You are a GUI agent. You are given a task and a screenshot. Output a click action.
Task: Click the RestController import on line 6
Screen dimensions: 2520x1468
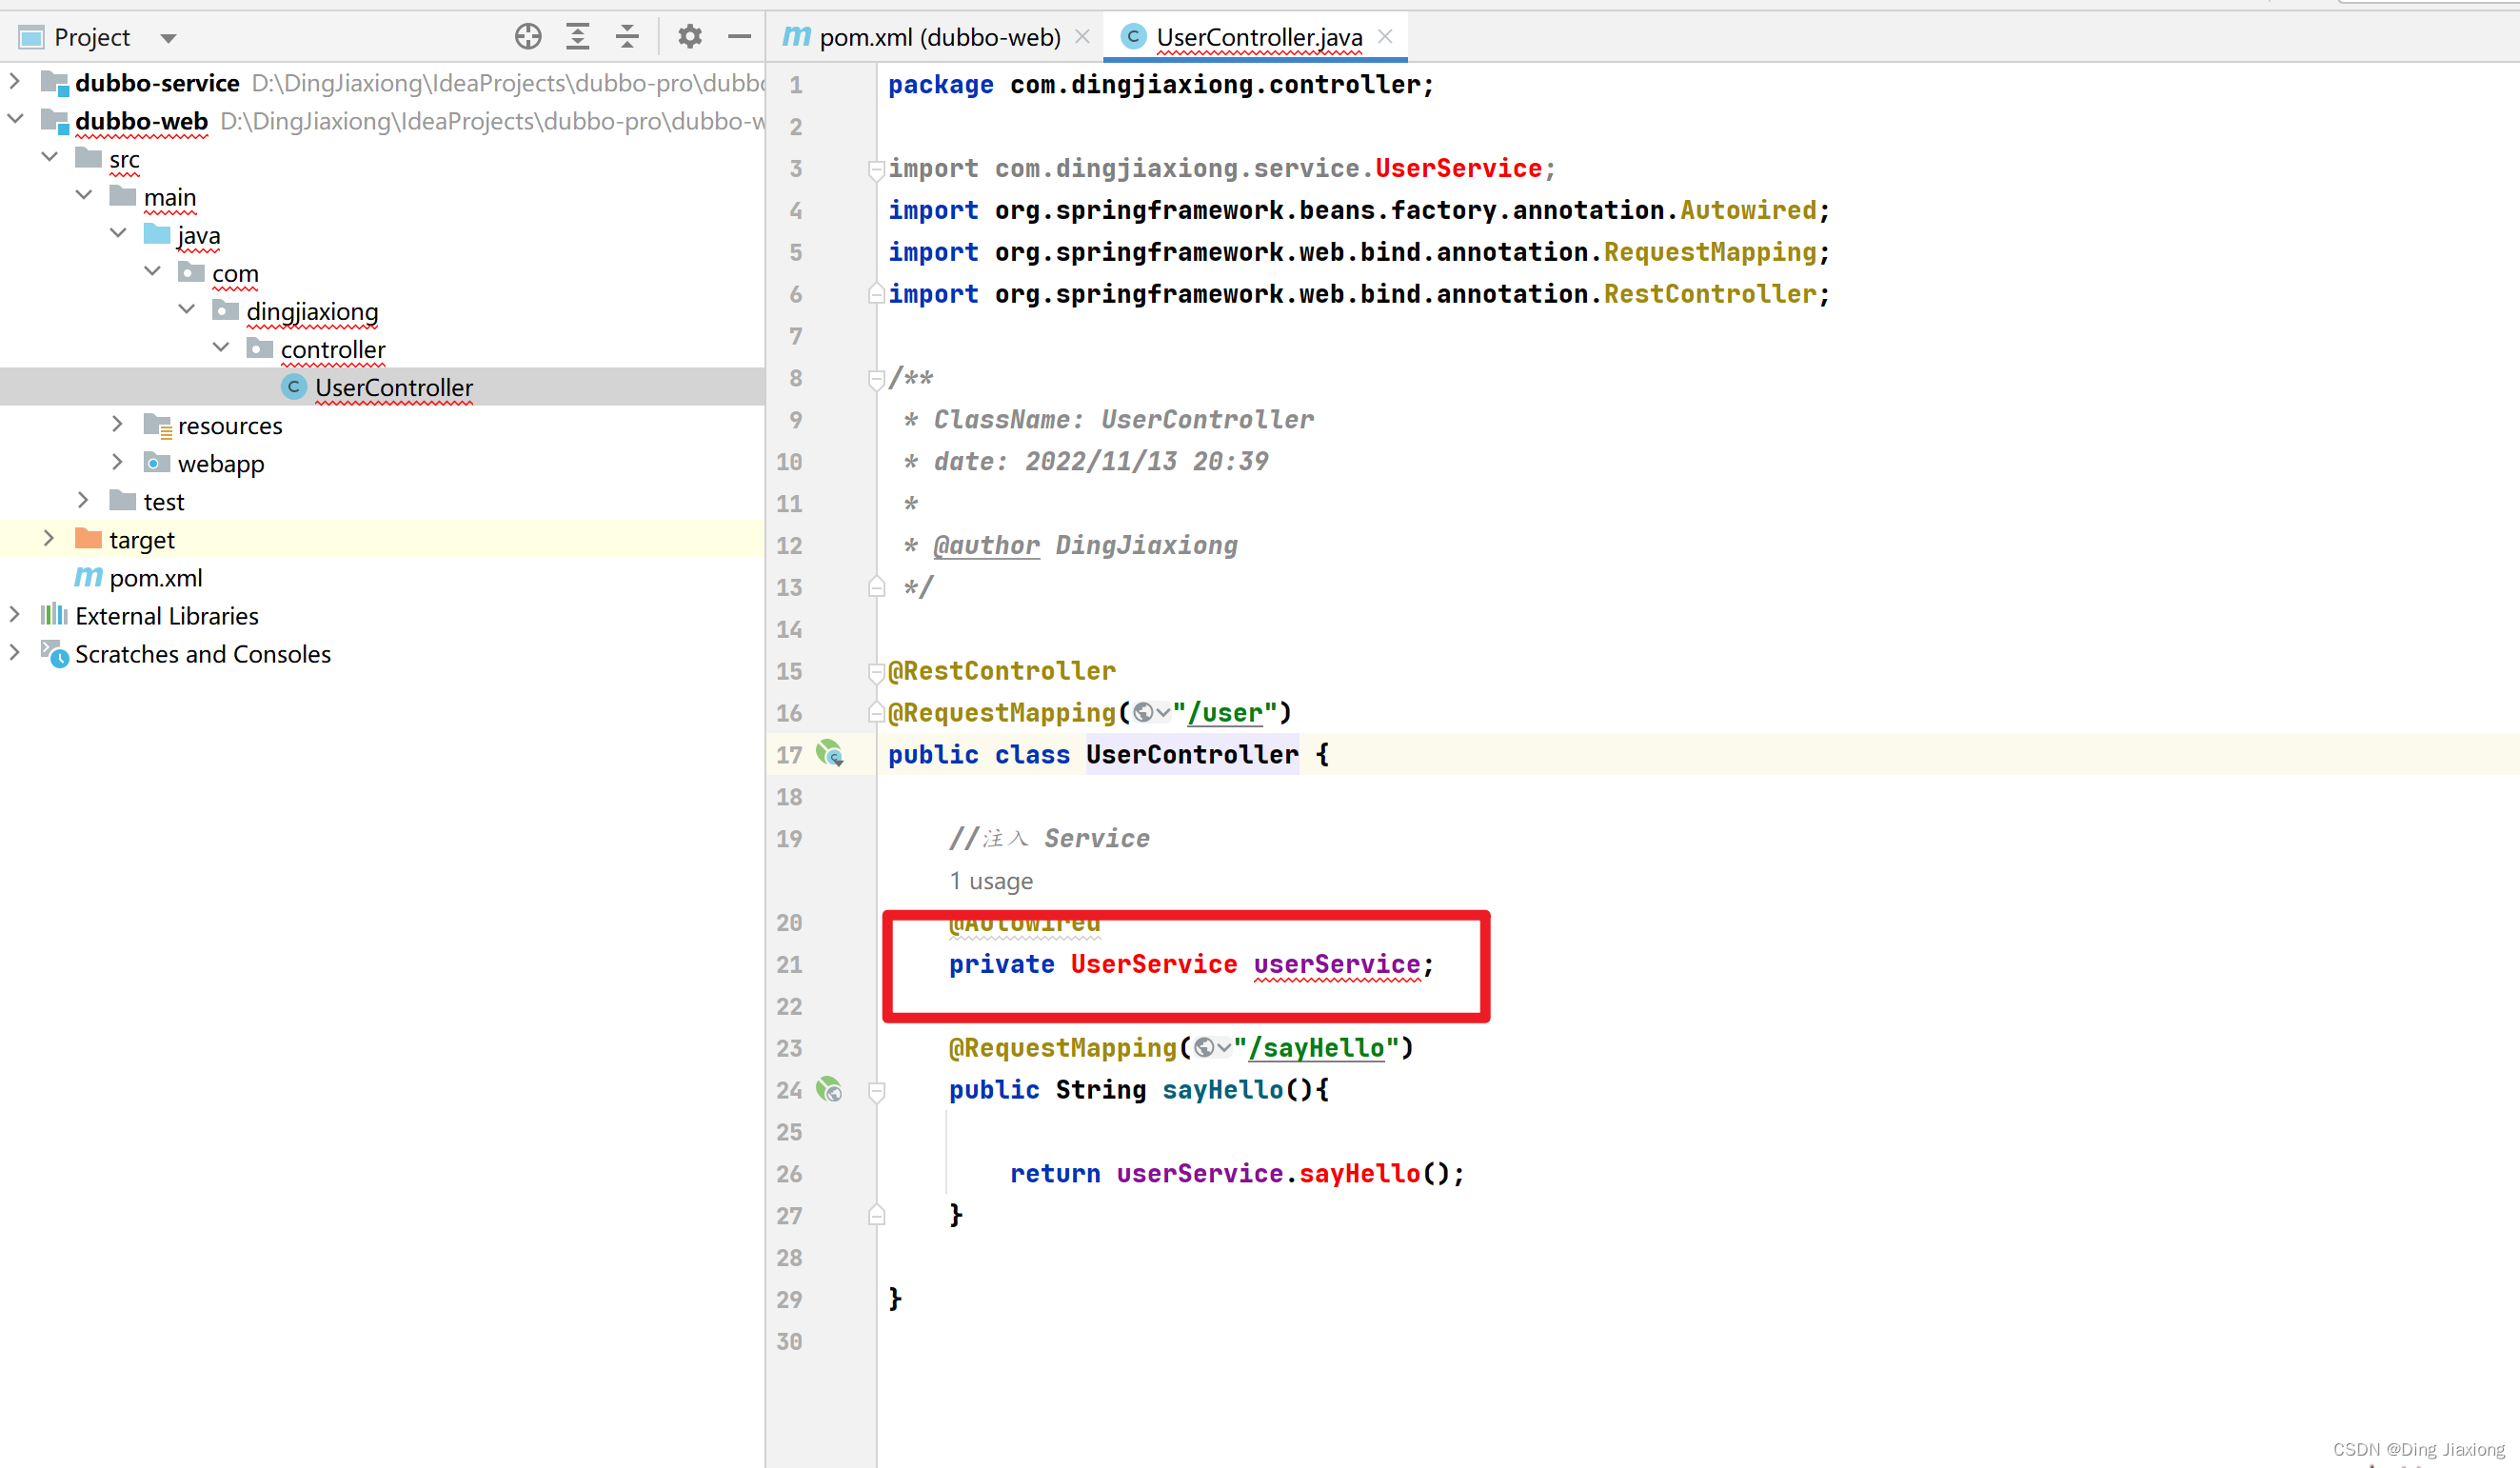point(1710,294)
